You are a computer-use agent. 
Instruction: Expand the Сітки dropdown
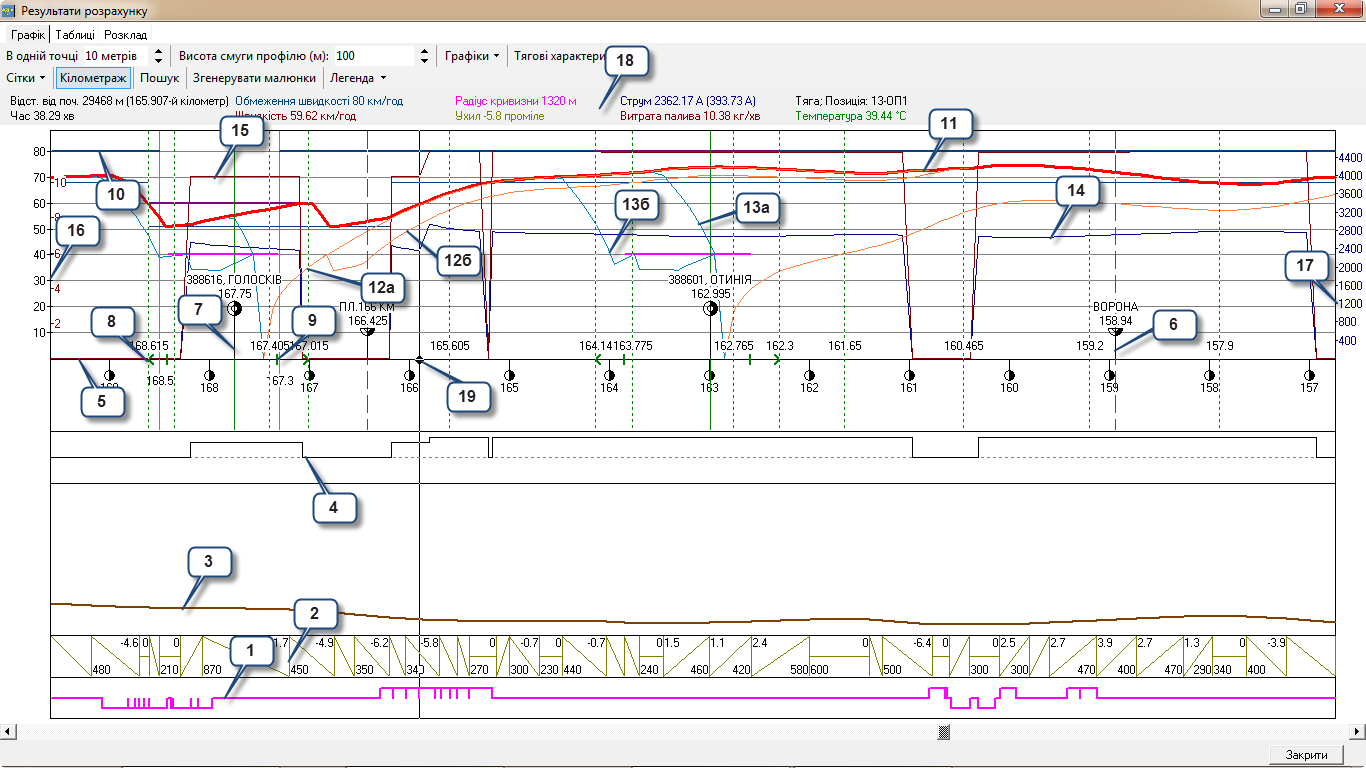27,78
